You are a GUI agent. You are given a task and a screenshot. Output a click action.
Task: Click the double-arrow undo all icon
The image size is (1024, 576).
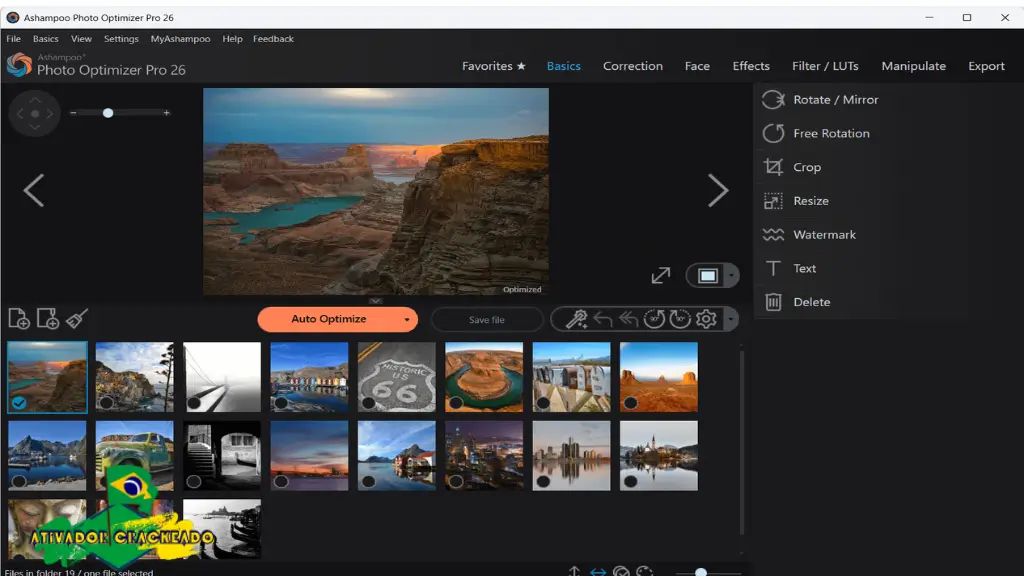point(628,319)
